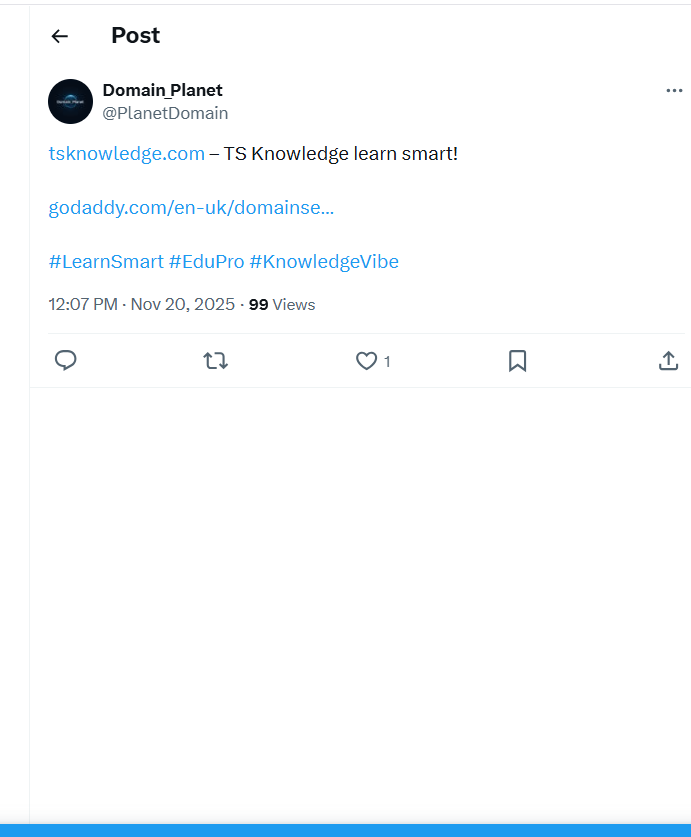Screen dimensions: 691x837
Task: Follow the godaddy.com/en-uk link
Action: tap(191, 208)
